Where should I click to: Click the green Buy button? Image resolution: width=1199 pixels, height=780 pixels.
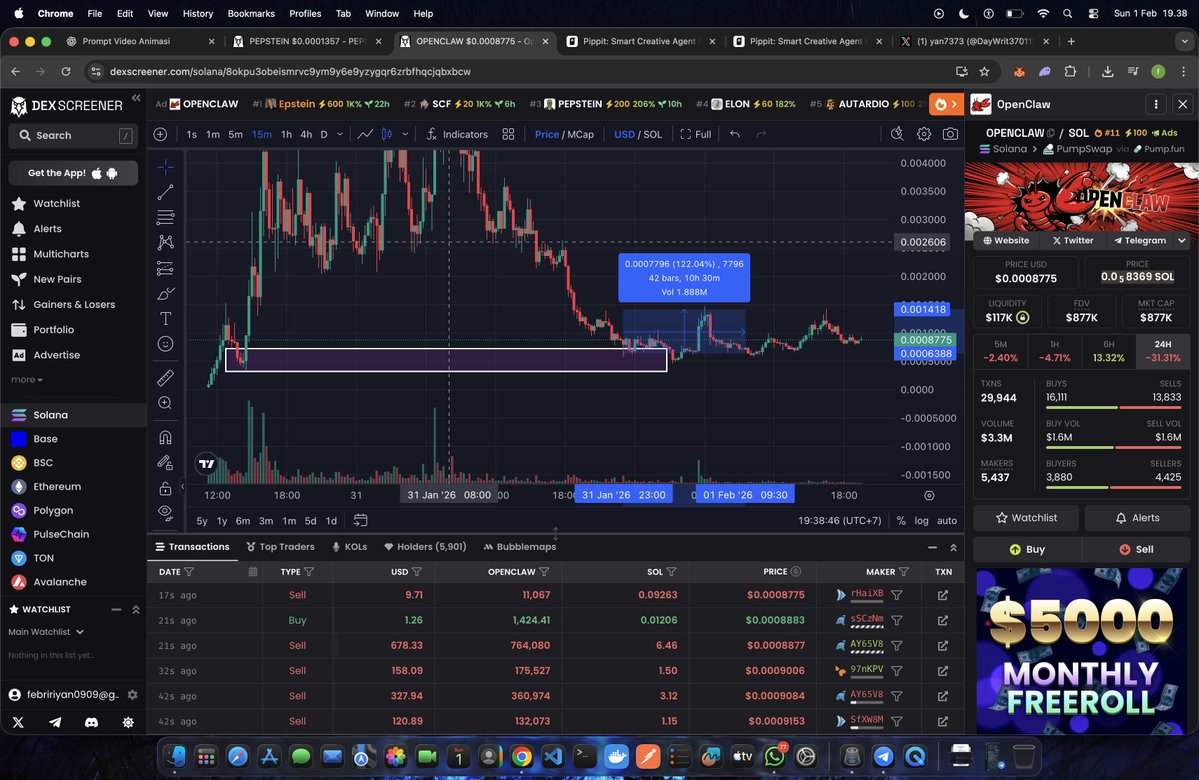pyautogui.click(x=1027, y=549)
